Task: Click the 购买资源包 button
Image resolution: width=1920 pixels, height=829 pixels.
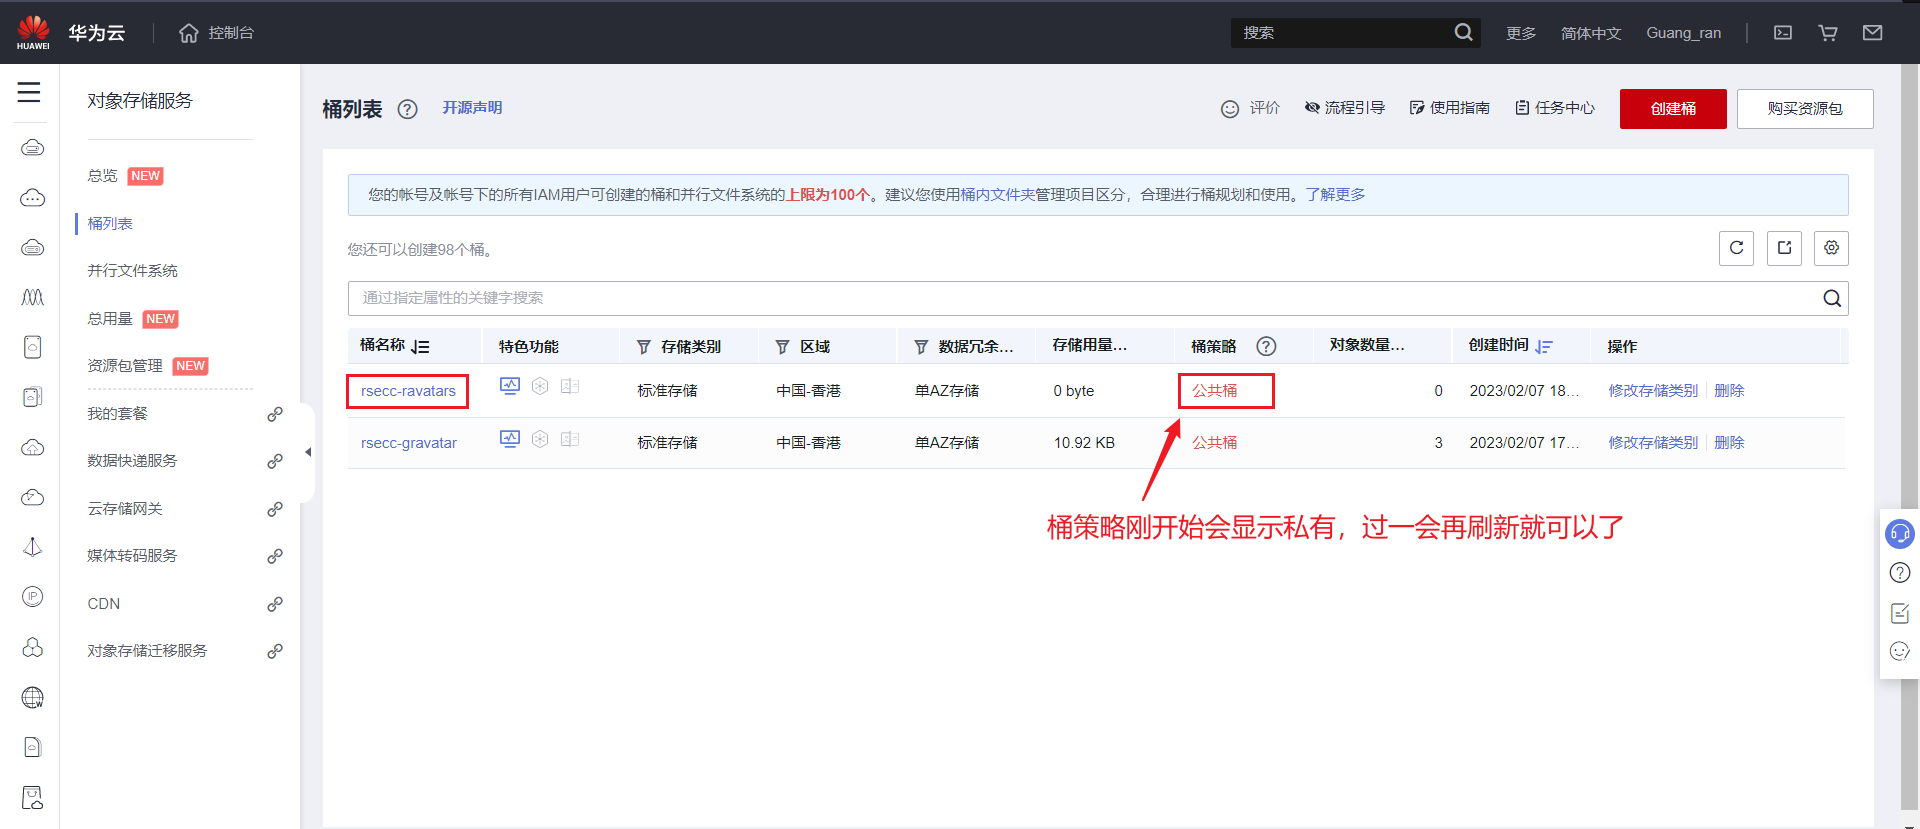Action: [x=1805, y=109]
